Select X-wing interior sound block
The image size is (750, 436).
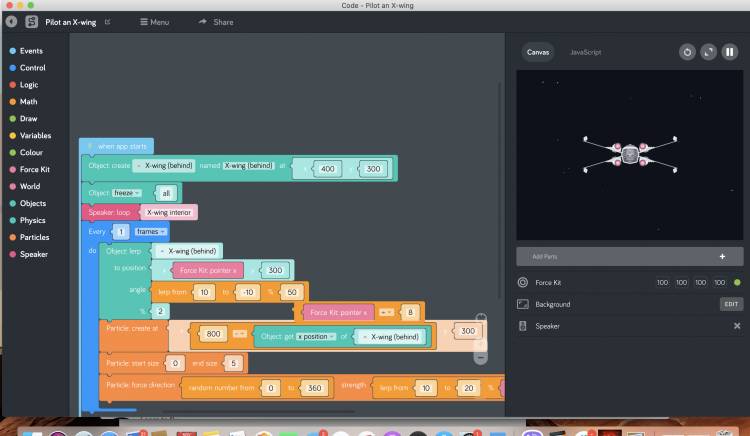click(168, 212)
